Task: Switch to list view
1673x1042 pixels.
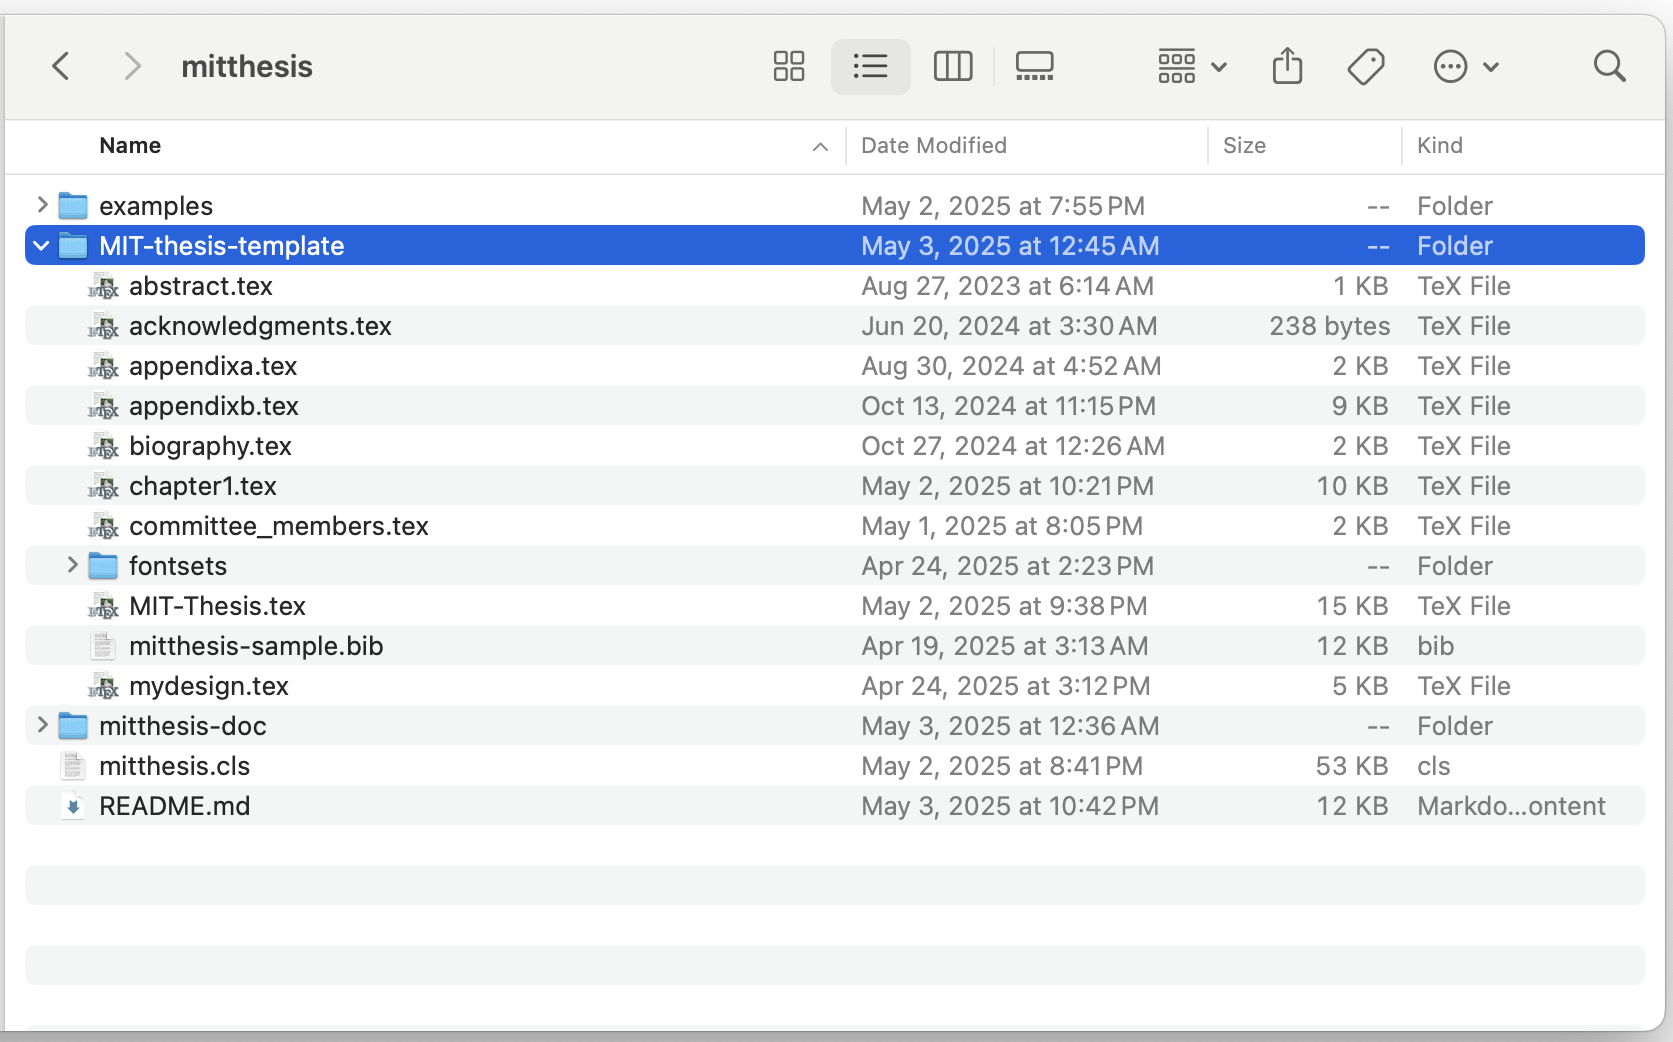Action: pos(870,67)
